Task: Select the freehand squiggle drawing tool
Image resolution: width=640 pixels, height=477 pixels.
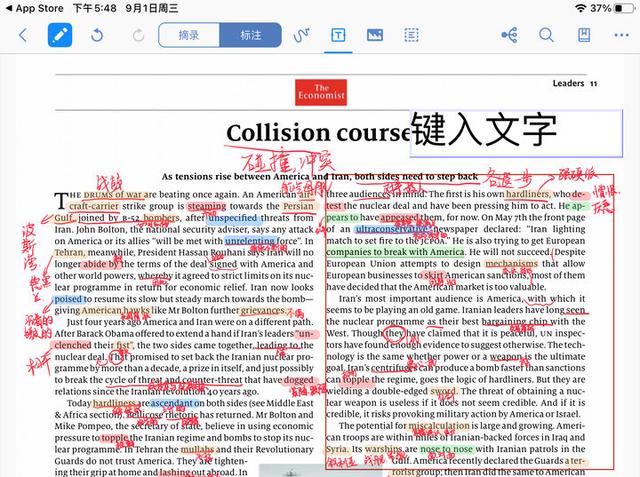Action: coord(301,35)
